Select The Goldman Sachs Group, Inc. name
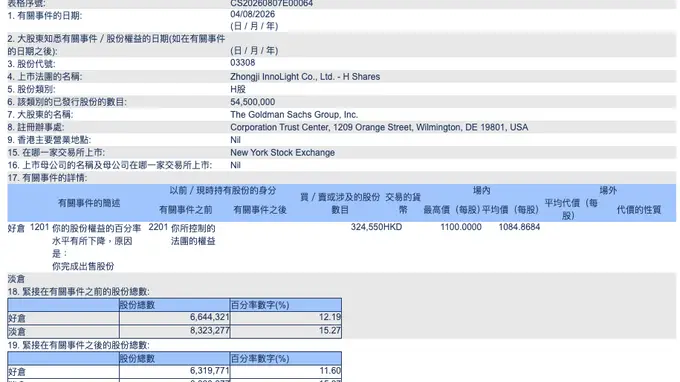The height and width of the screenshot is (382, 680). tap(294, 114)
